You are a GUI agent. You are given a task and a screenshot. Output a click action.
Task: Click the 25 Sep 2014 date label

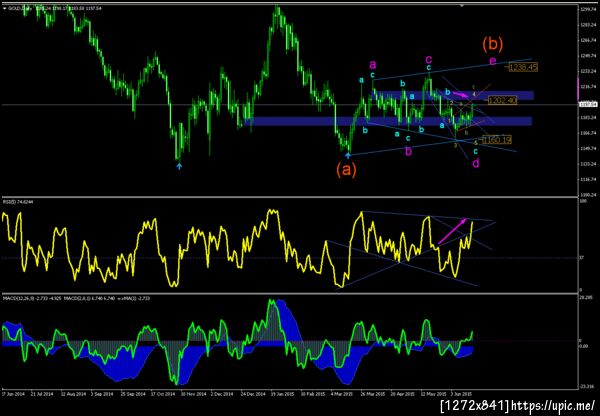(x=133, y=393)
